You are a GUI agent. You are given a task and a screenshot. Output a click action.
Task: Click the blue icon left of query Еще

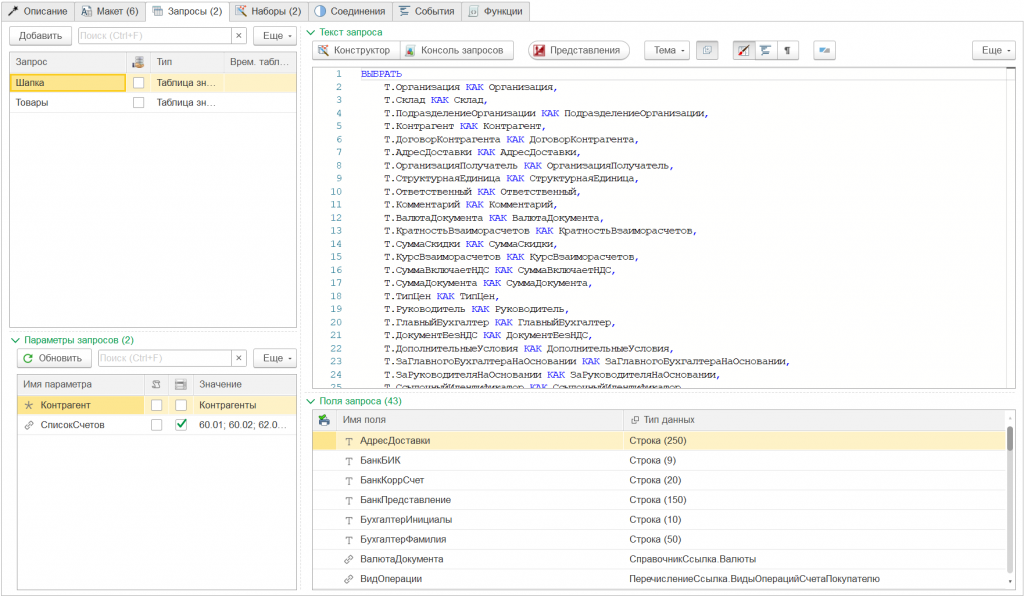(x=824, y=50)
